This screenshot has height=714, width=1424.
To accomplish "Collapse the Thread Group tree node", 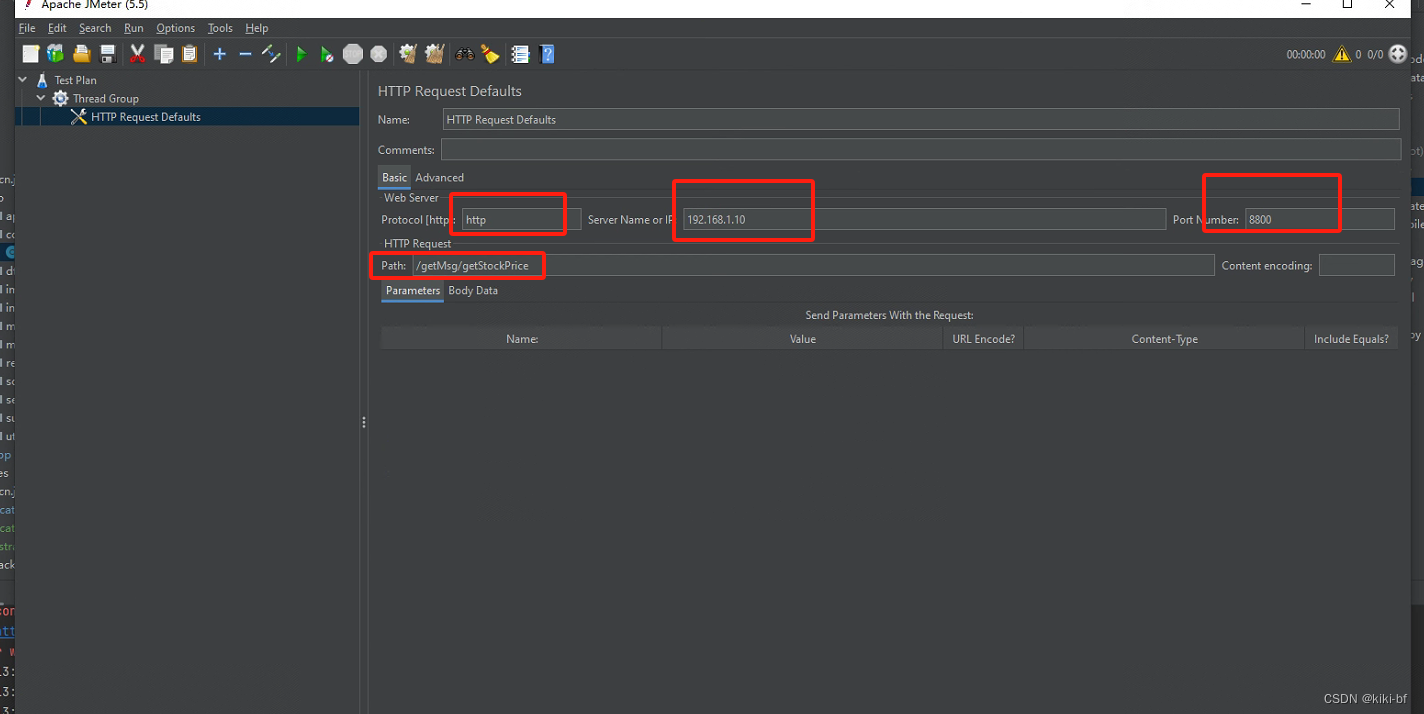I will 41,98.
